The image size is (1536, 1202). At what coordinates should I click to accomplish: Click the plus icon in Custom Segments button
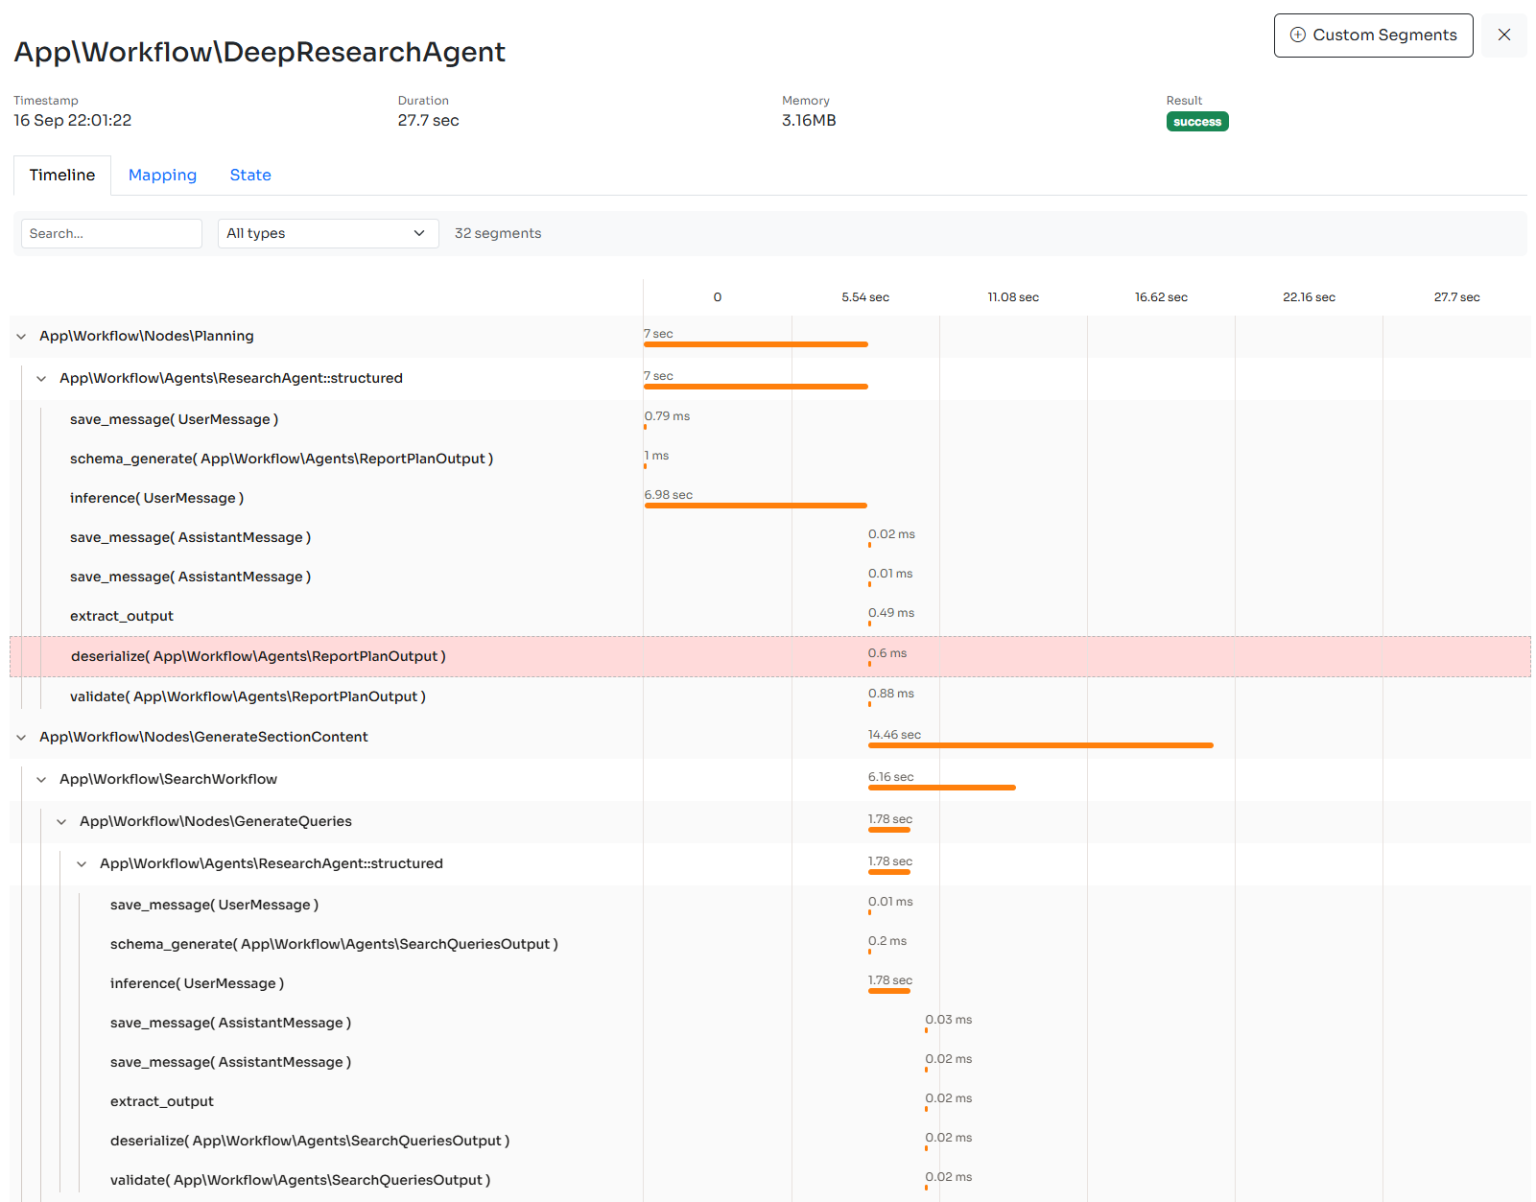click(1297, 34)
